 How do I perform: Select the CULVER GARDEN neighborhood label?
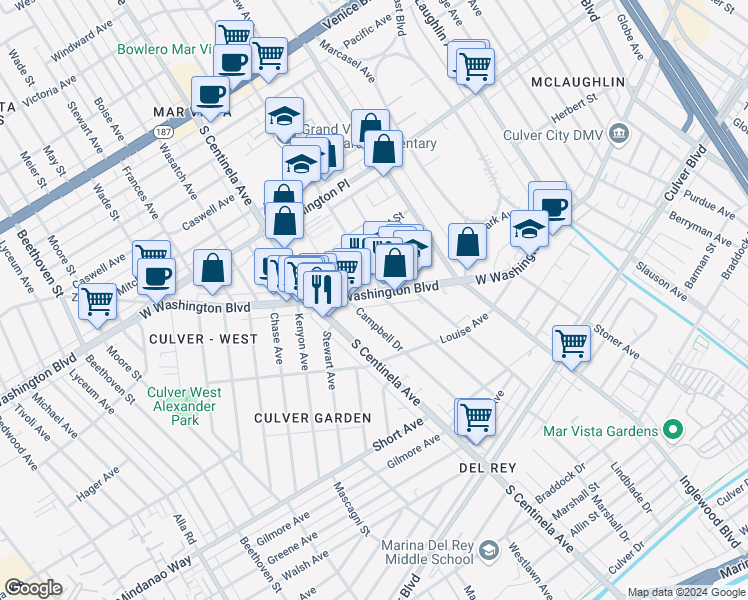[312, 418]
